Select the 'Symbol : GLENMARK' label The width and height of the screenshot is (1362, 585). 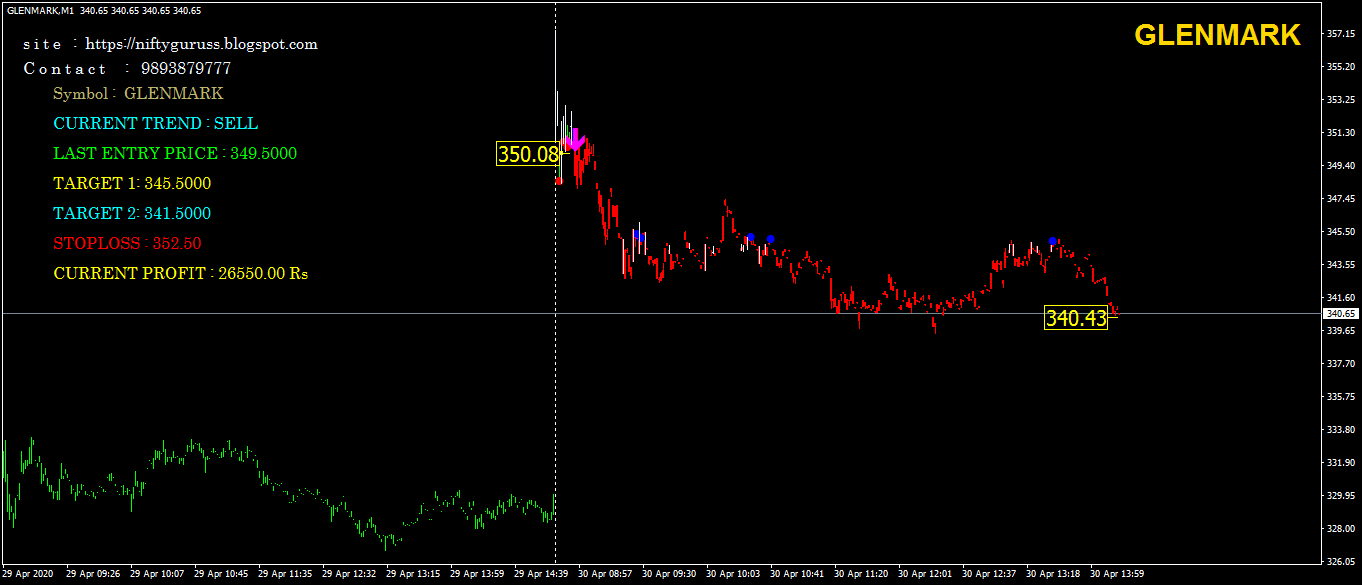click(x=138, y=93)
